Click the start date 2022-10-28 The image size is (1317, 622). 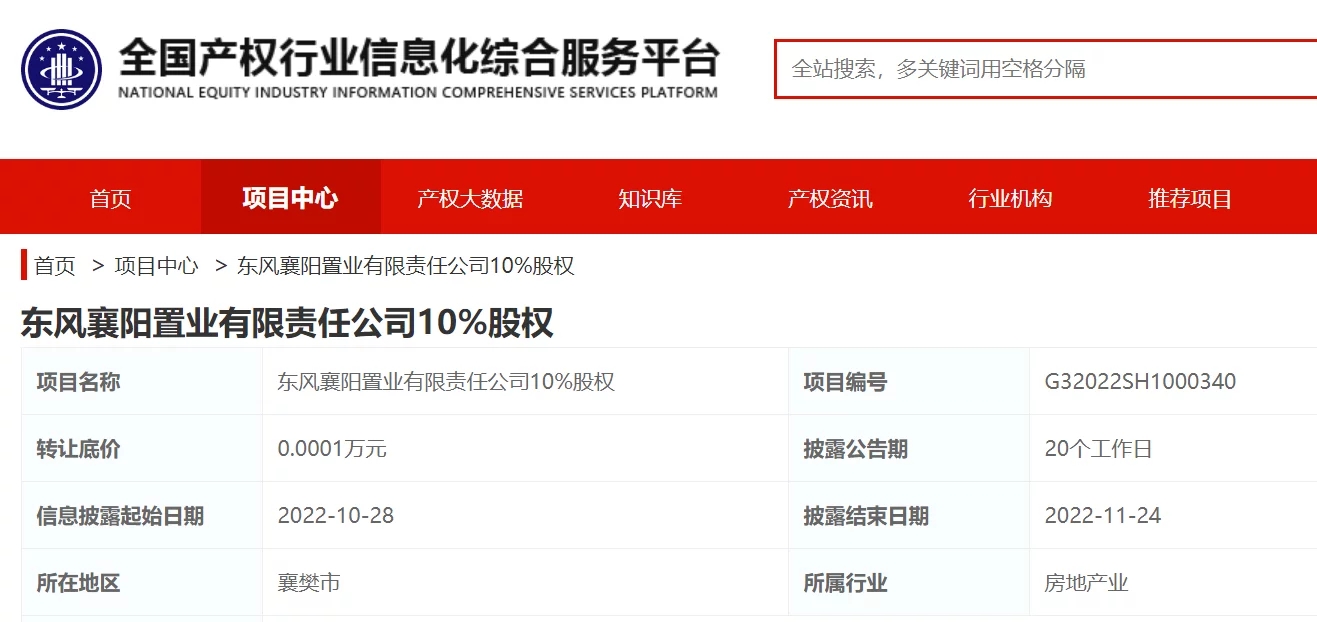pyautogui.click(x=336, y=516)
